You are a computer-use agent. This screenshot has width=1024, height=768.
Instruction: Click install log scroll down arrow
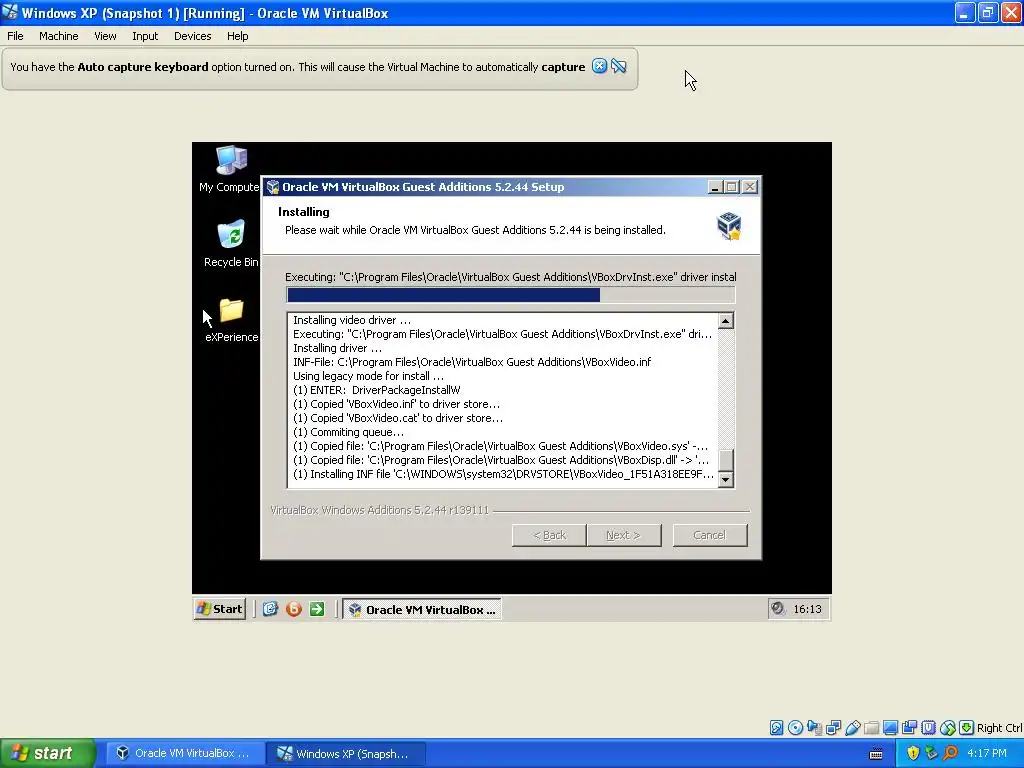point(726,480)
